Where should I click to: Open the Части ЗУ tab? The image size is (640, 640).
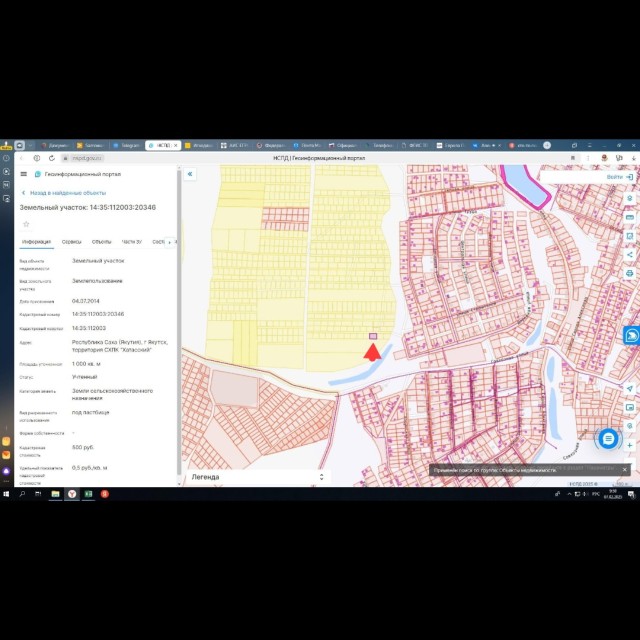[131, 242]
